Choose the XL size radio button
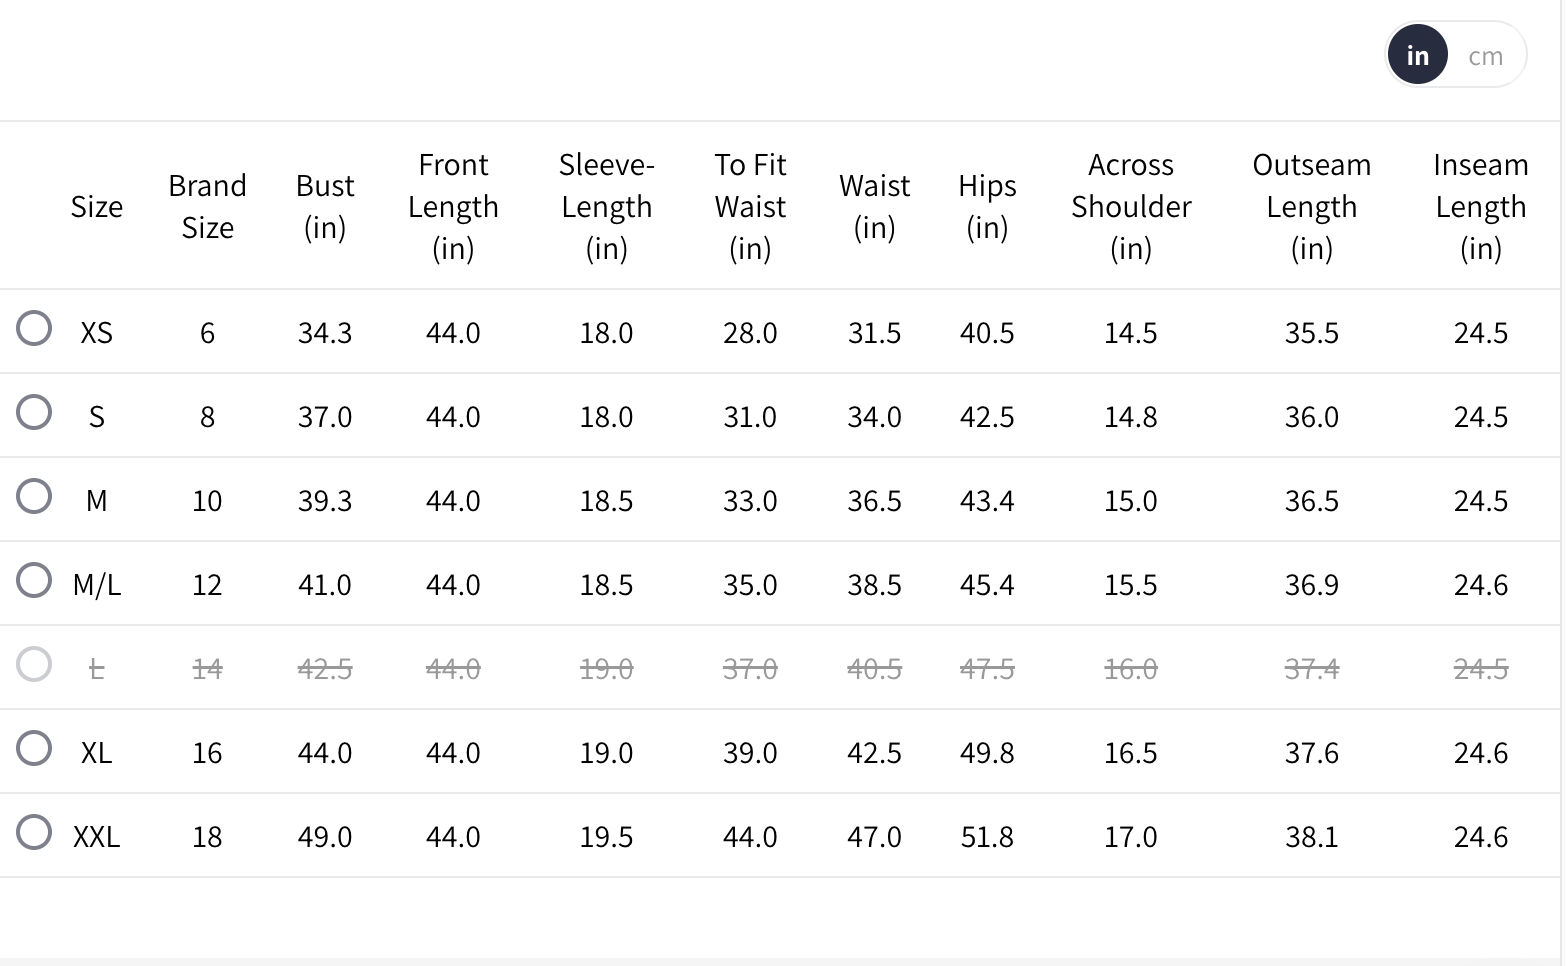Image resolution: width=1566 pixels, height=966 pixels. coord(34,748)
